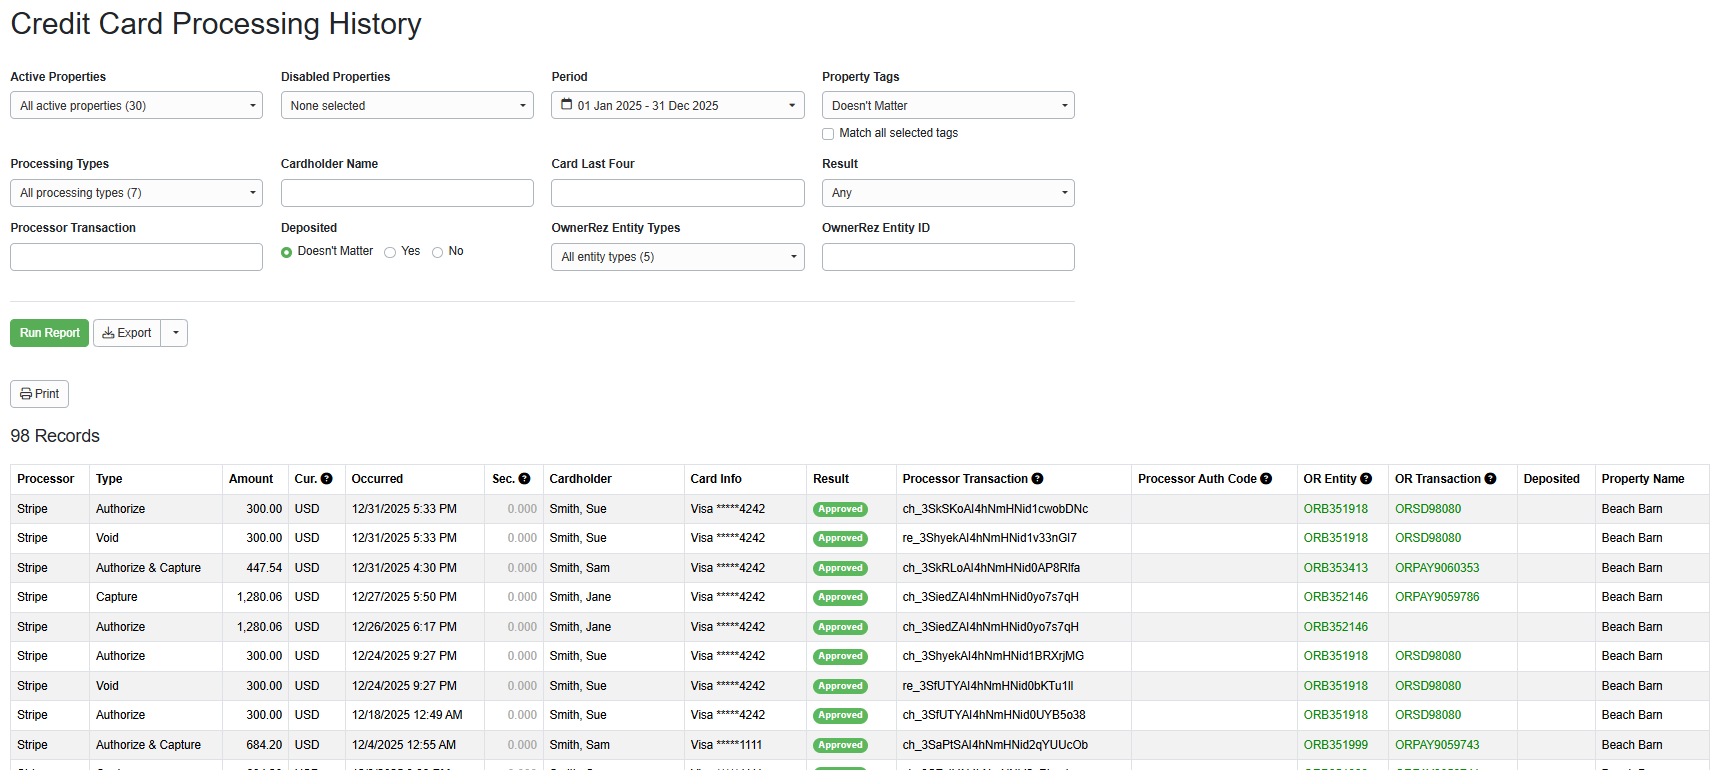
Task: Click Approved badge in 12/27/2025 Capture row
Action: (840, 598)
